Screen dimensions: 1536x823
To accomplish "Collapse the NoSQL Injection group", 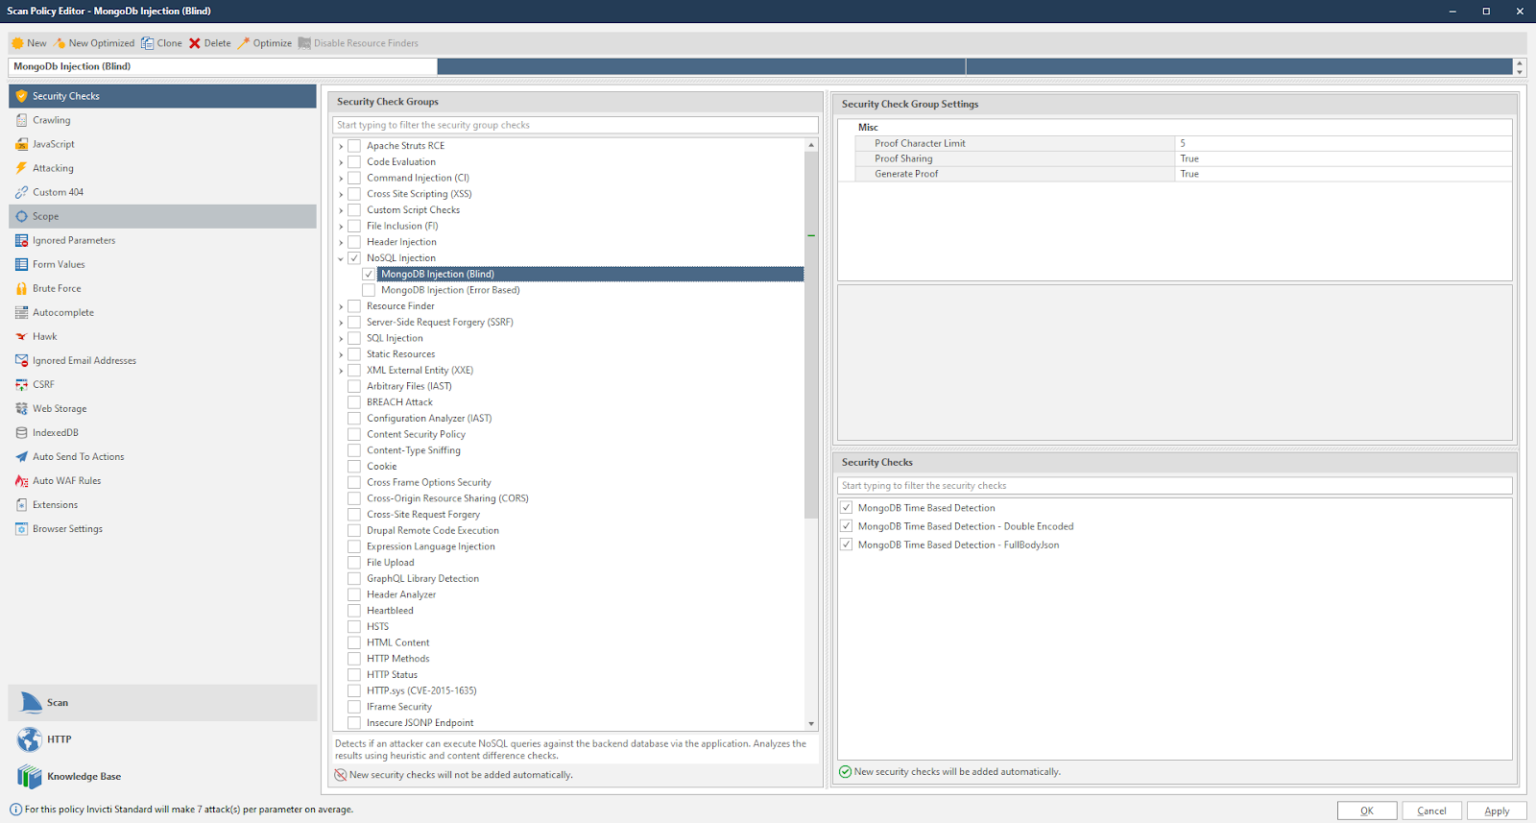I will [340, 257].
